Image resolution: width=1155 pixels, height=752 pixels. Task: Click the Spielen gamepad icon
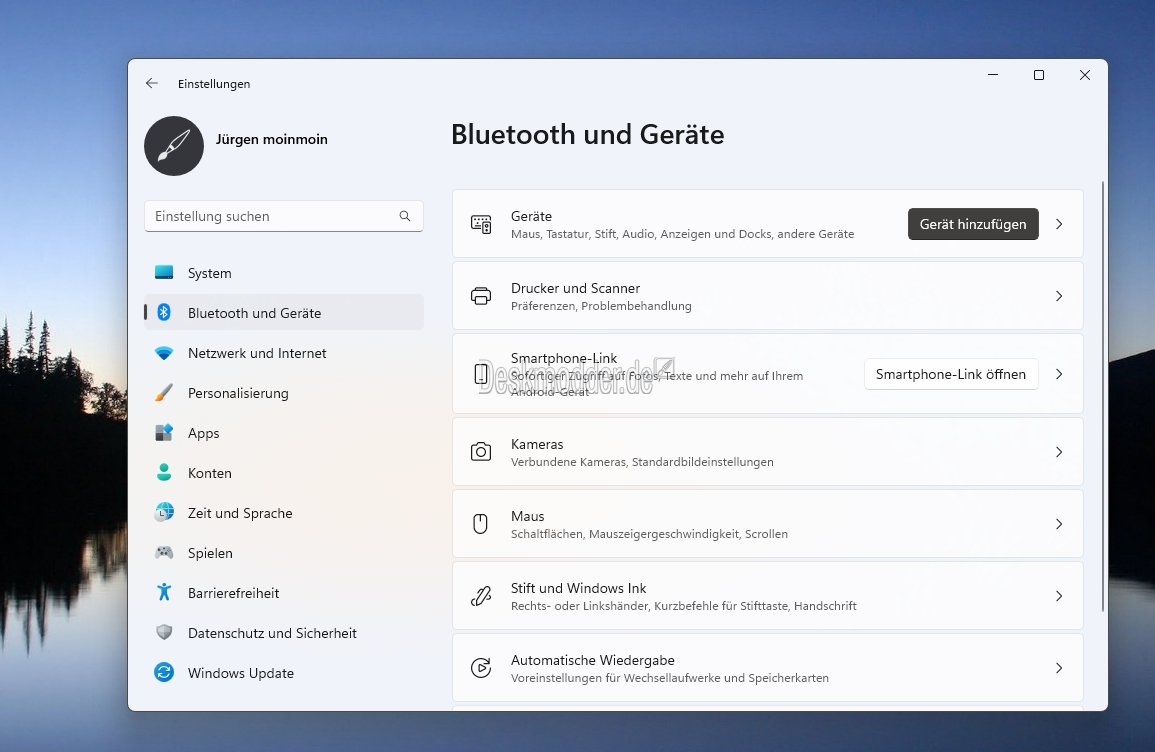pos(164,552)
